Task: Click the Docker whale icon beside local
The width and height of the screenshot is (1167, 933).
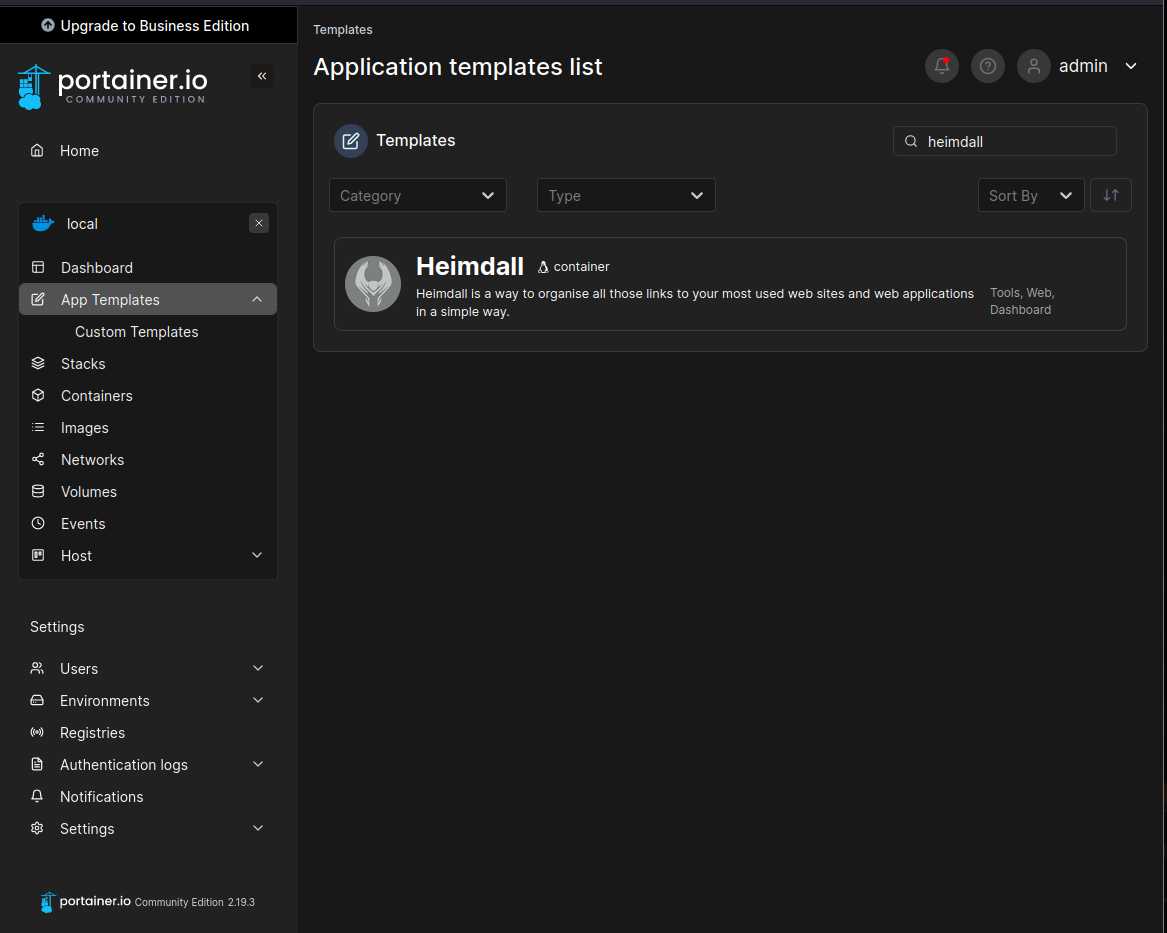Action: [43, 223]
